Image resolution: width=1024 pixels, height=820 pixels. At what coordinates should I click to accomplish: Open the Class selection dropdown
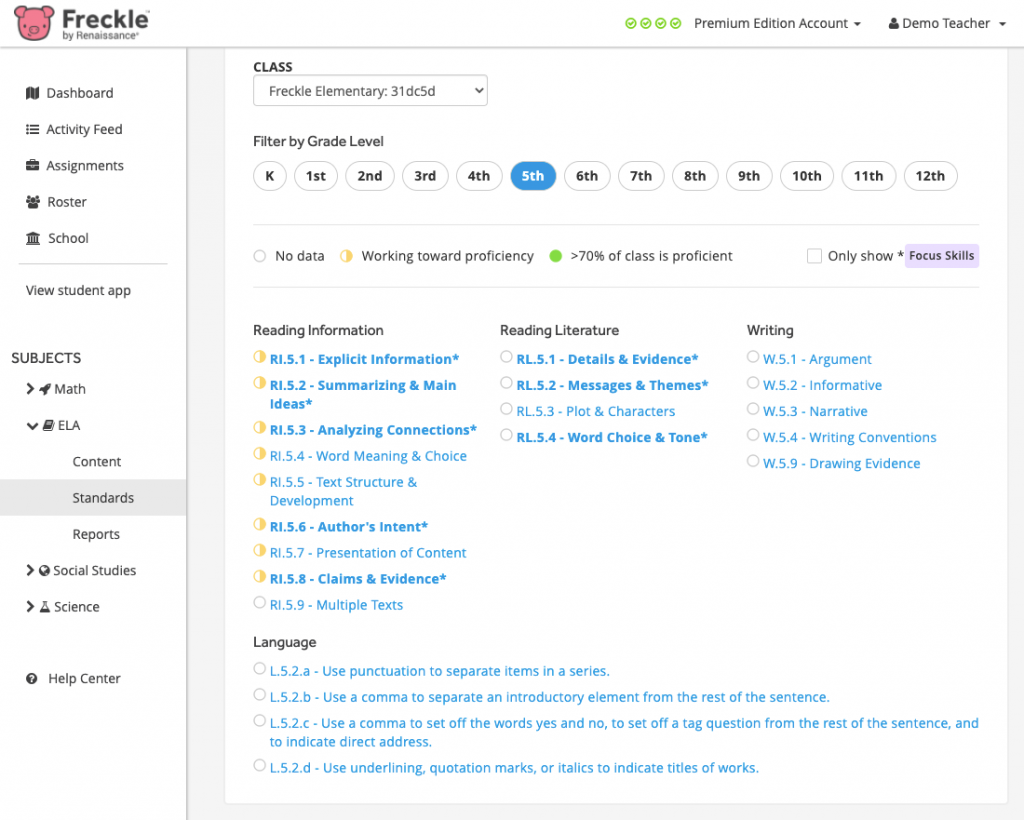(x=370, y=91)
